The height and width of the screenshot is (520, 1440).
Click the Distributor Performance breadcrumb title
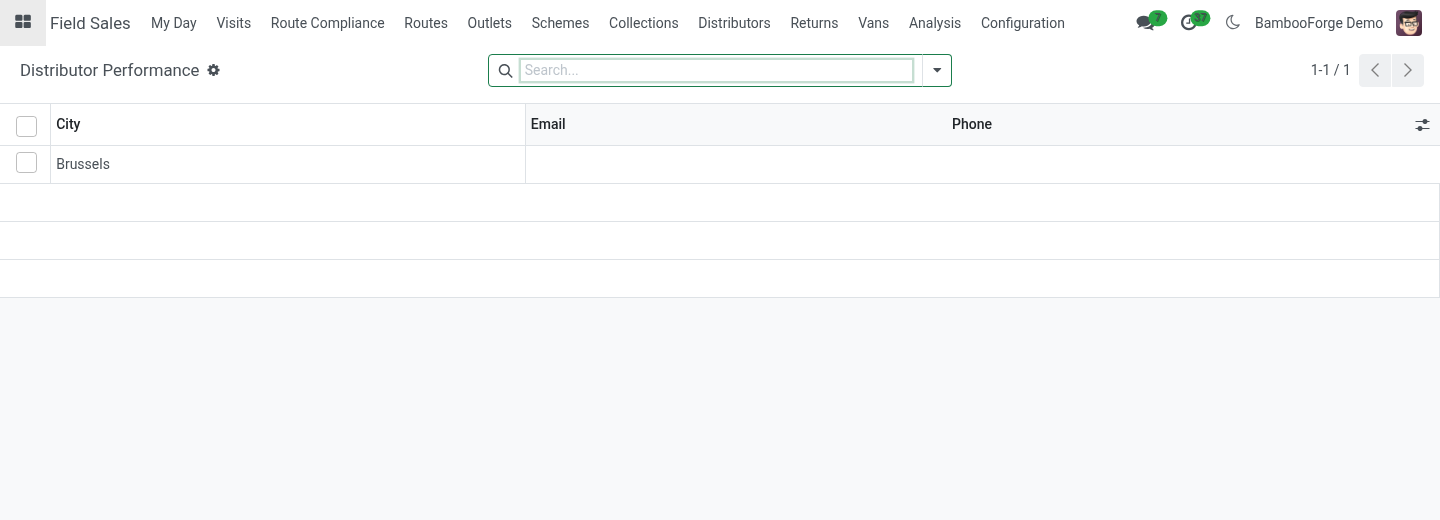pyautogui.click(x=110, y=70)
